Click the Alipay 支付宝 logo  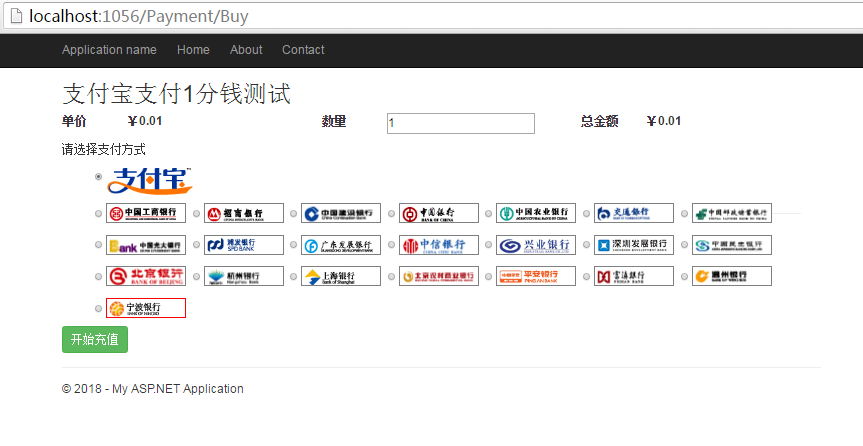[149, 181]
